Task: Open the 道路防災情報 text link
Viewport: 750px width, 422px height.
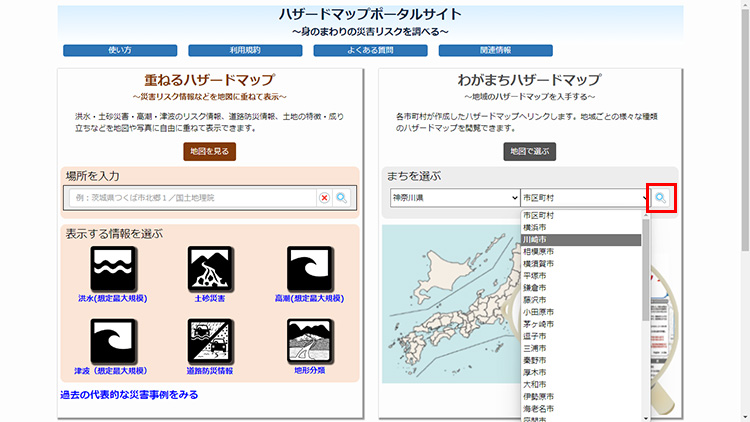Action: point(210,371)
